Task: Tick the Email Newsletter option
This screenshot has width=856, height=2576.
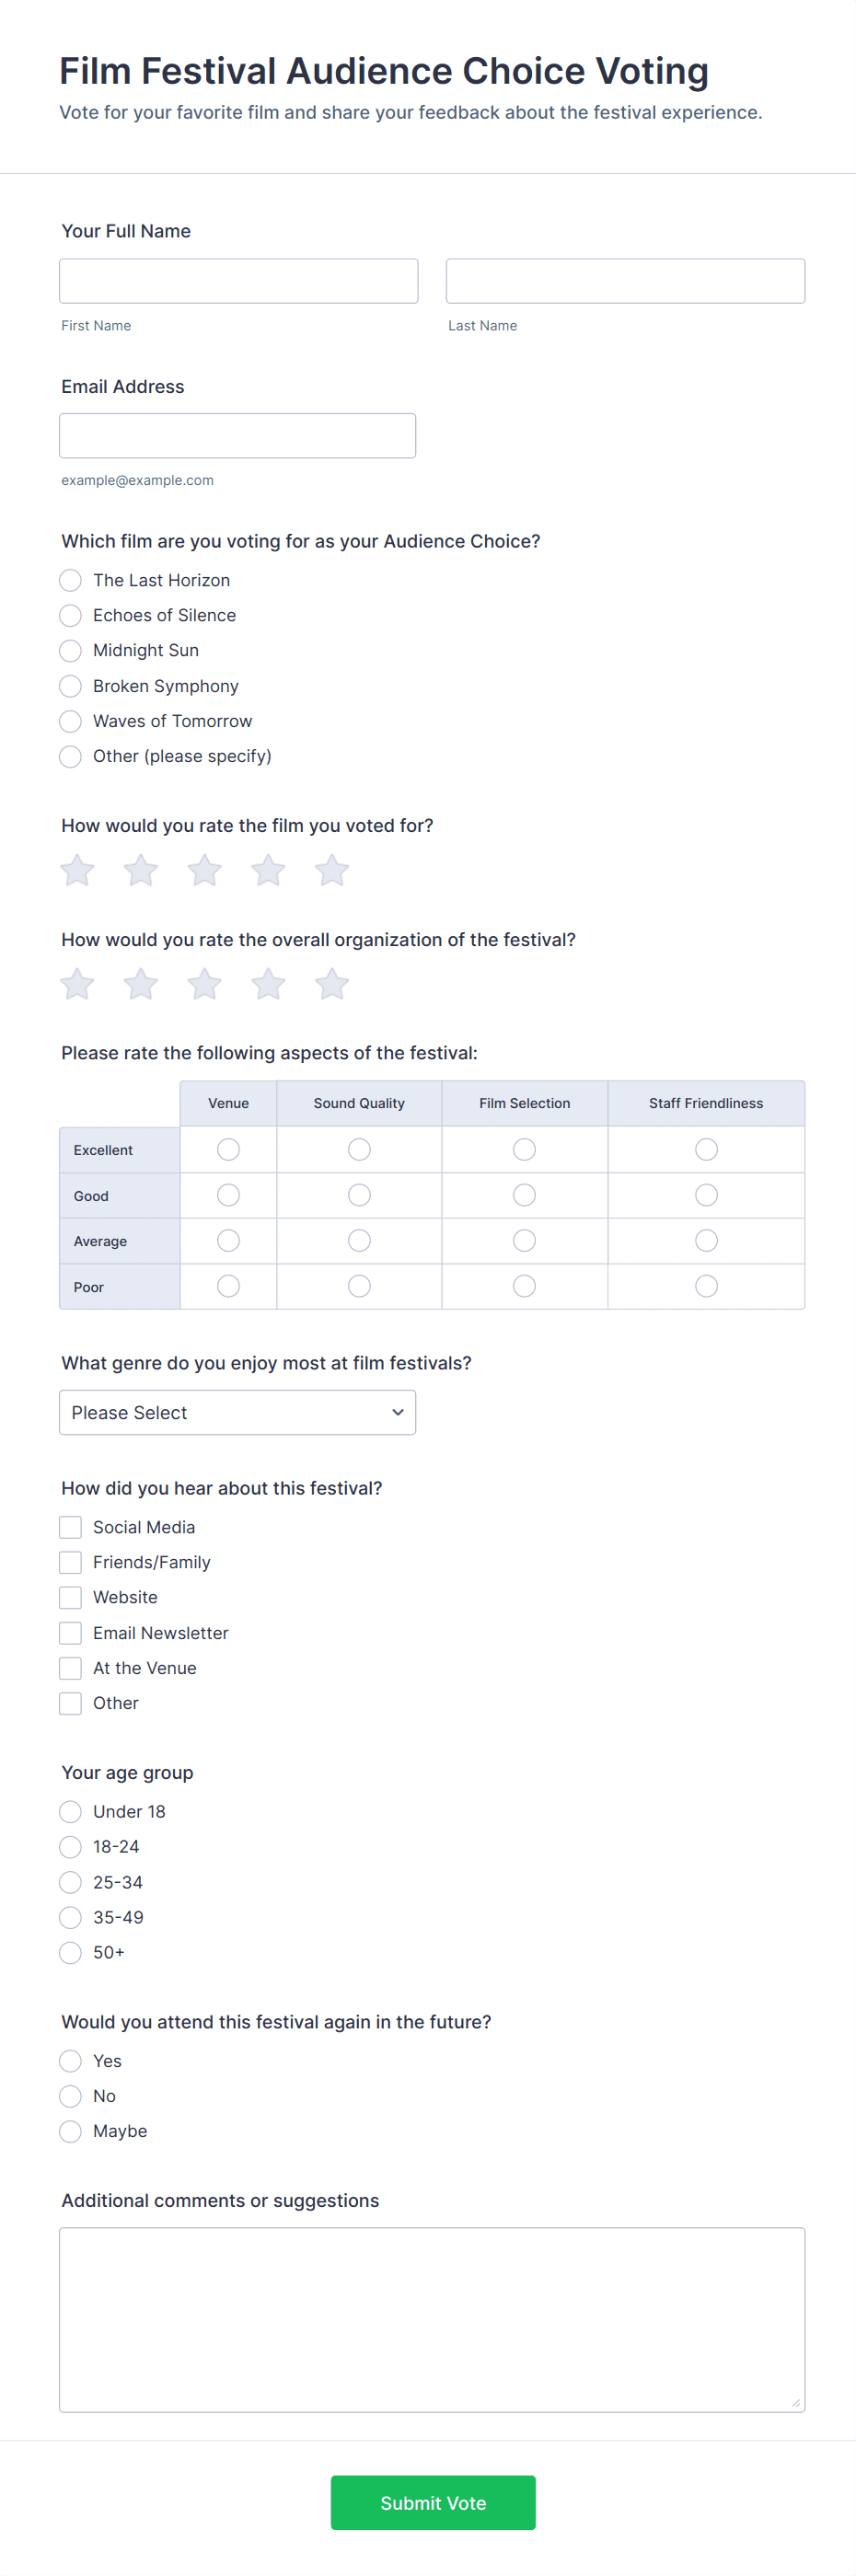Action: (70, 1633)
